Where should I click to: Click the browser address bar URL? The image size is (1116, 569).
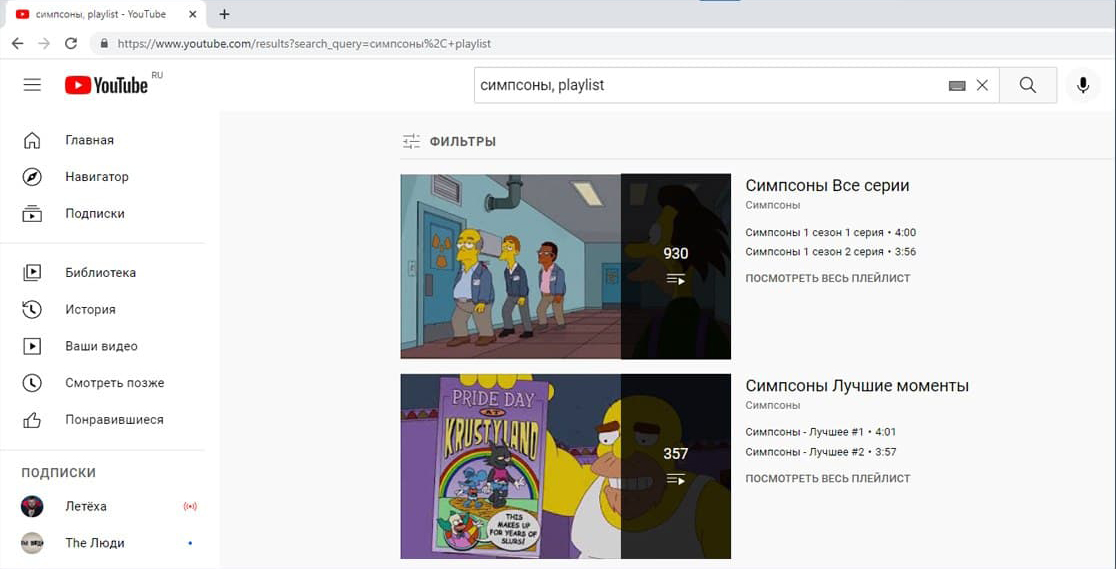(305, 43)
